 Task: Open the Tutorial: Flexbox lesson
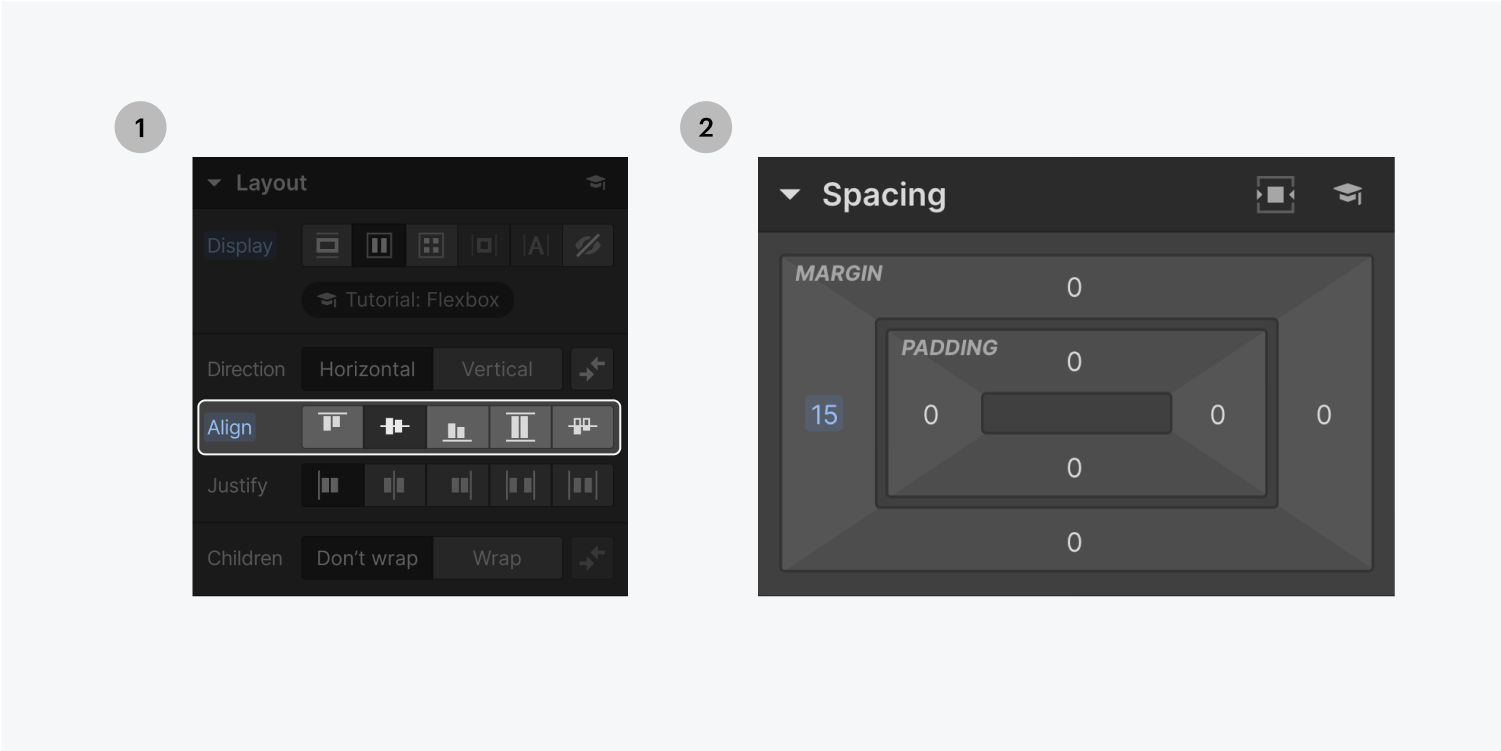pyautogui.click(x=407, y=300)
